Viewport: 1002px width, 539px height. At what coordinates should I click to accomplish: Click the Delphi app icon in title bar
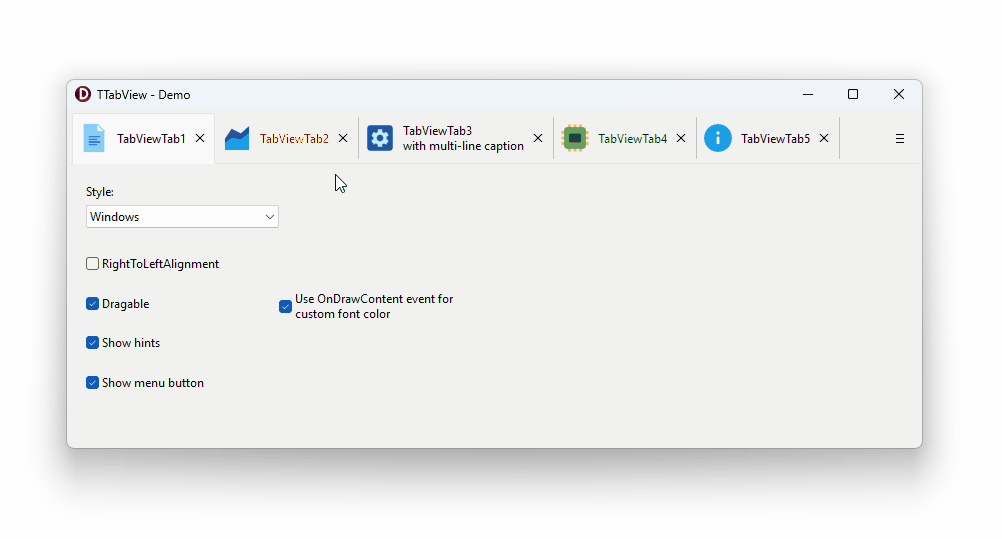(83, 94)
